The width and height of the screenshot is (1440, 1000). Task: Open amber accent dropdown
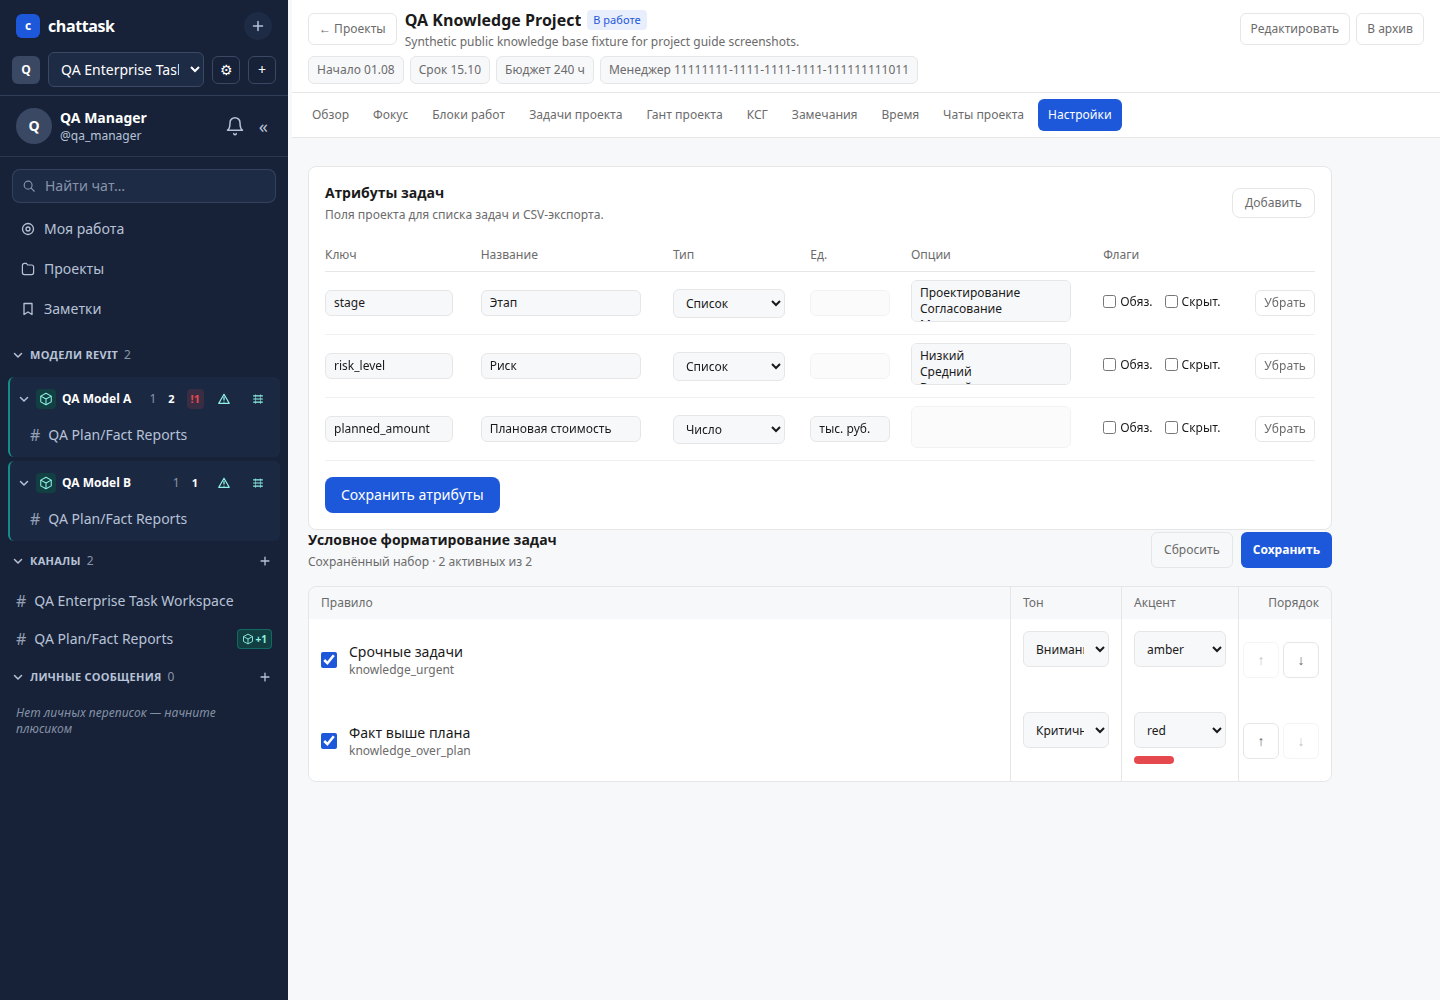pos(1180,649)
